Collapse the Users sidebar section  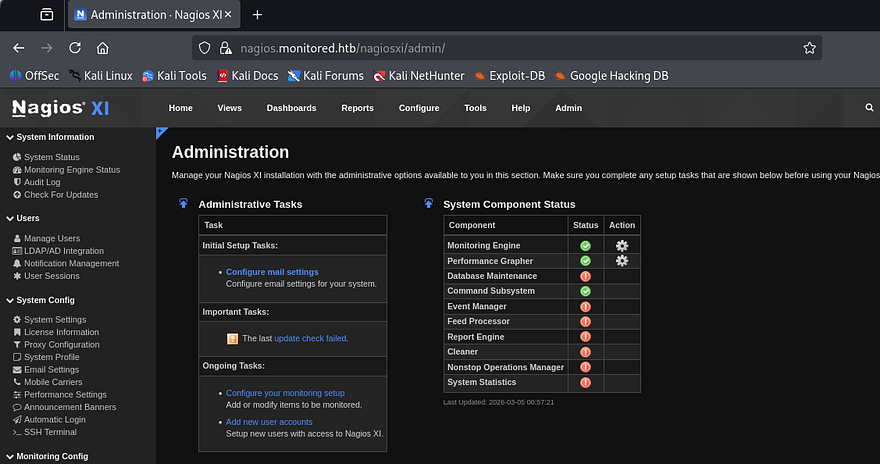(27, 218)
